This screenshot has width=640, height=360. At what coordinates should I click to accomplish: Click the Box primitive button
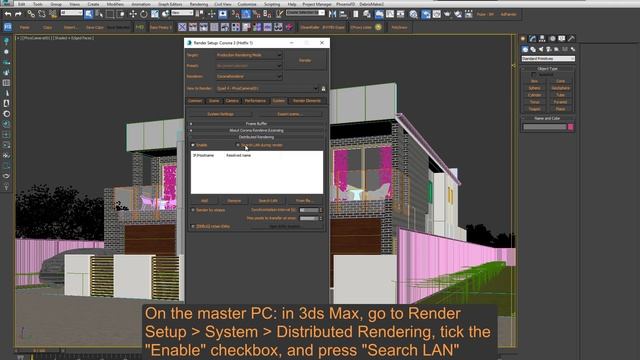click(x=535, y=81)
